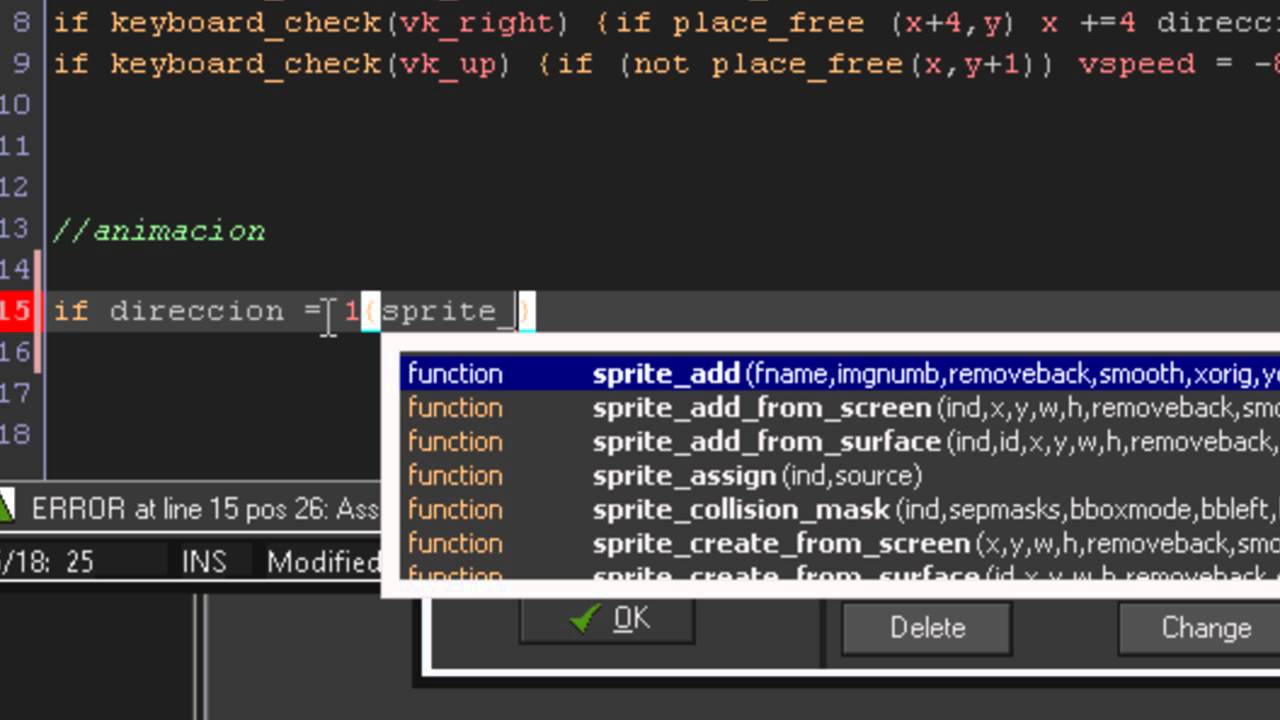Select sprite_create_from_screen suggestion
This screenshot has width=1280, height=720.
point(840,544)
